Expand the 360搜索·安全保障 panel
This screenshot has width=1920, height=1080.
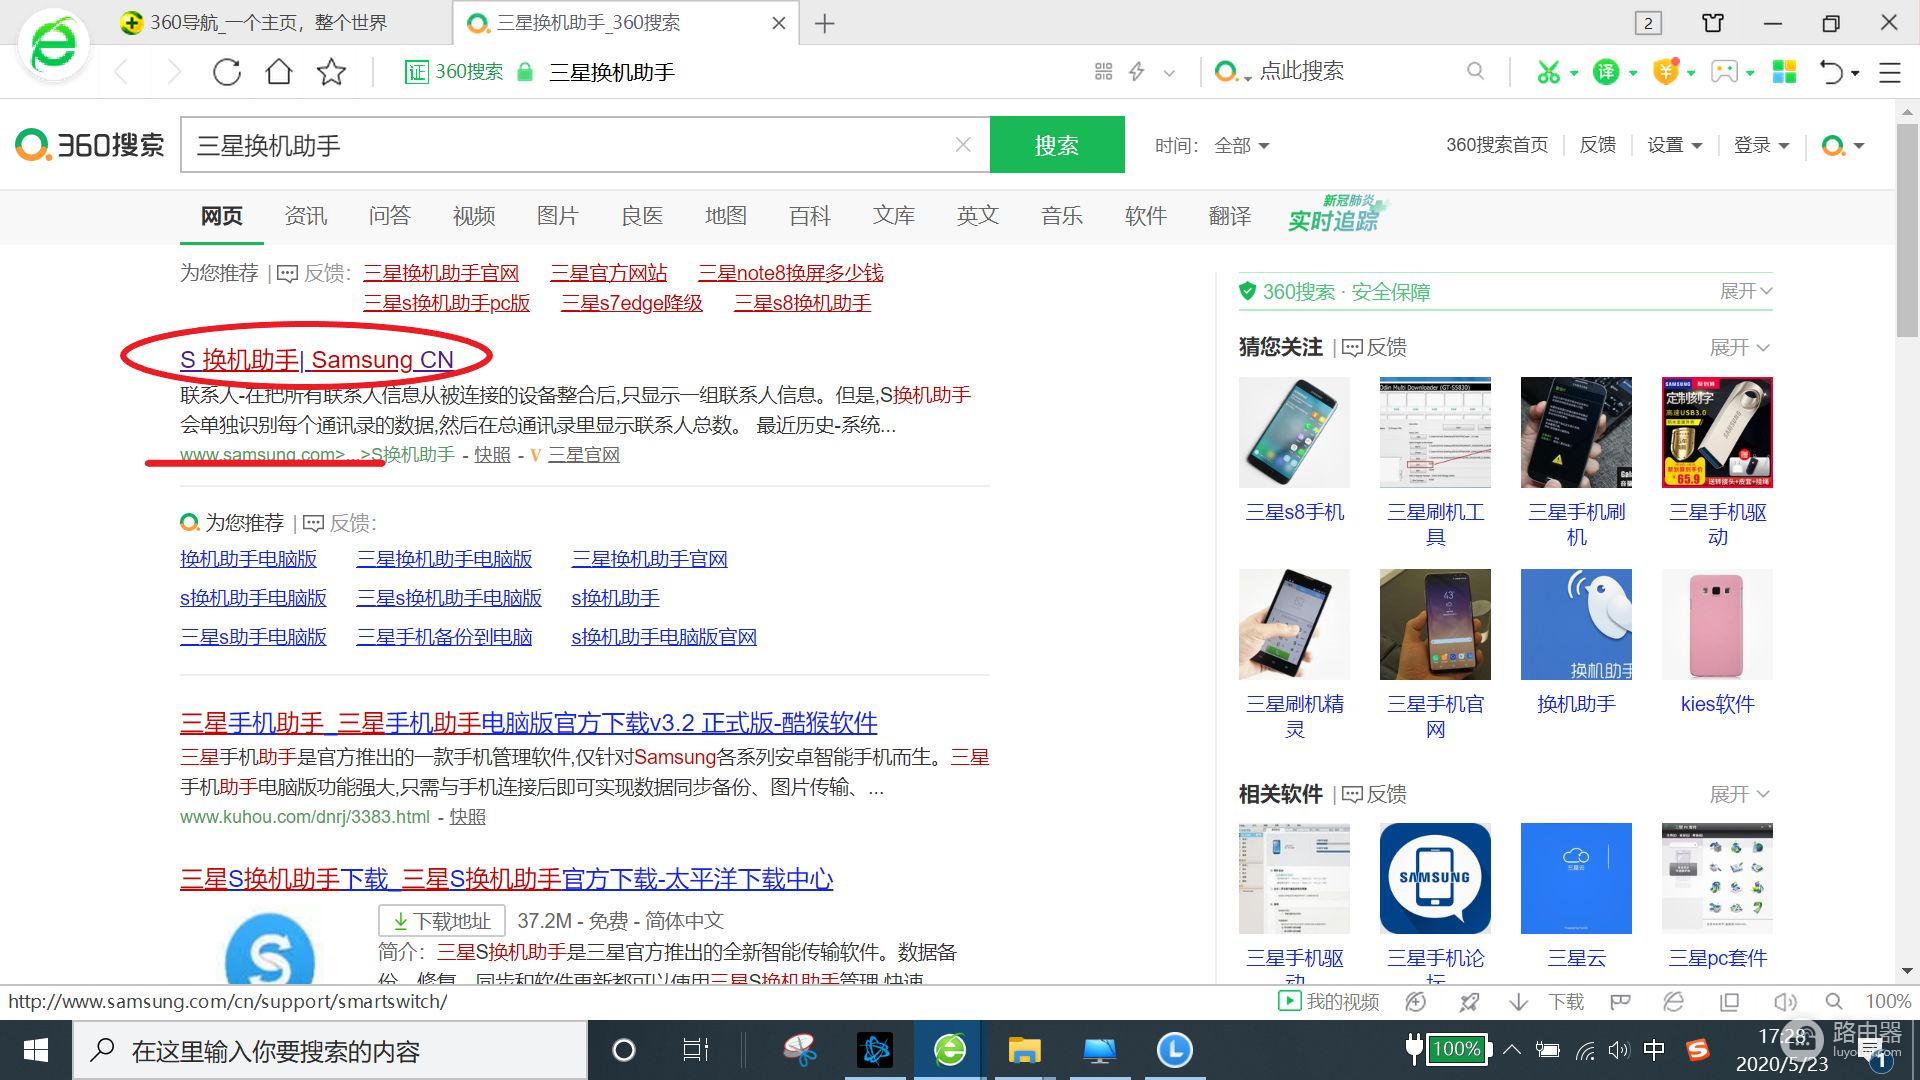[x=1746, y=291]
